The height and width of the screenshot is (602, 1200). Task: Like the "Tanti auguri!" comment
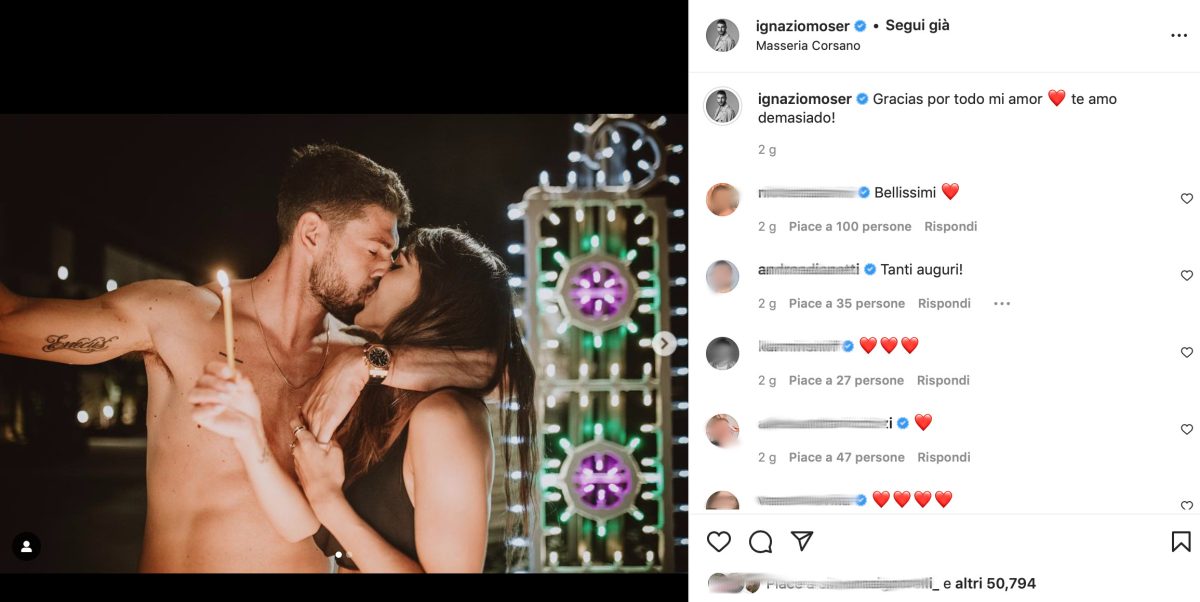coord(1187,276)
